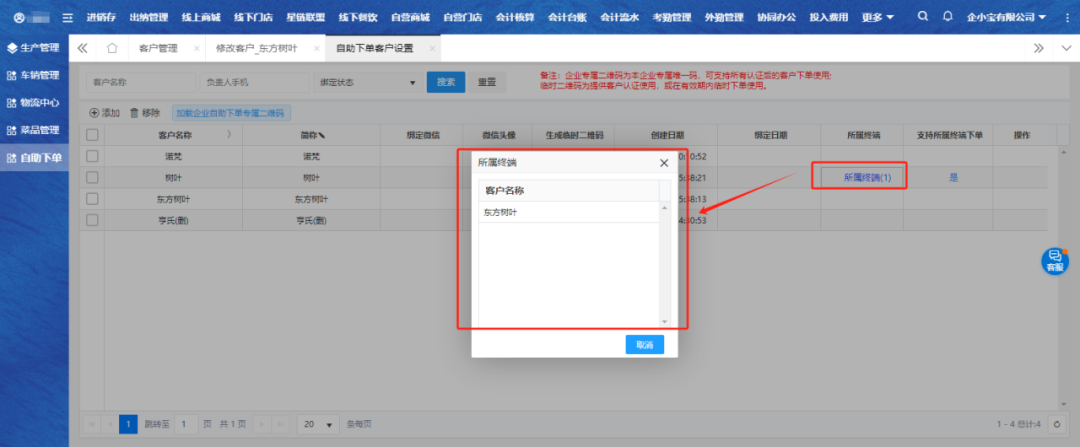
Task: Check the checkbox for row 诺梵
Action: (92, 156)
